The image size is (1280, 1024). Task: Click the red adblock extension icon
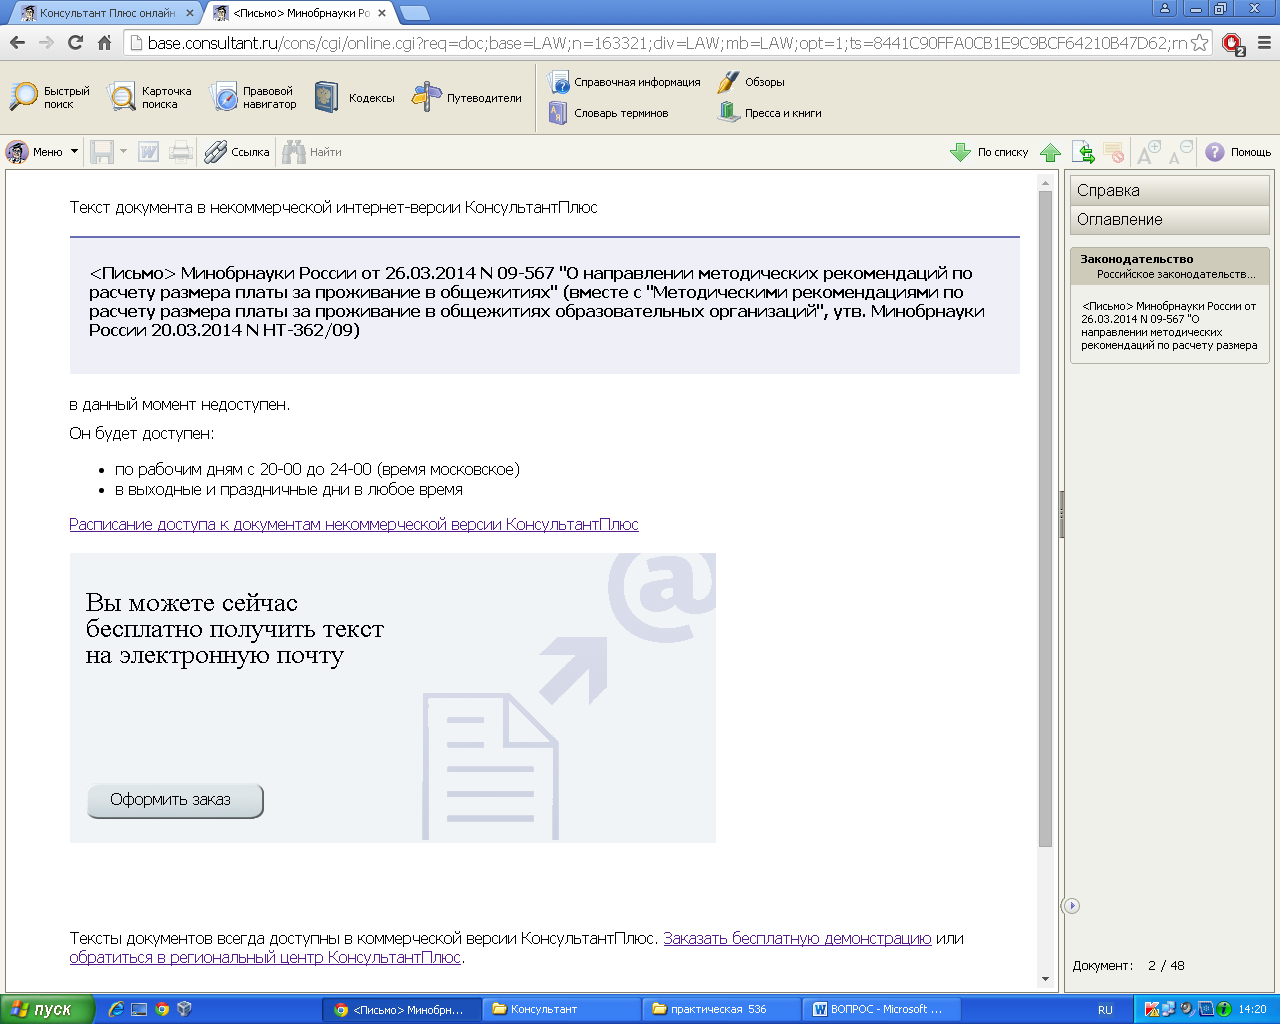(x=1233, y=44)
